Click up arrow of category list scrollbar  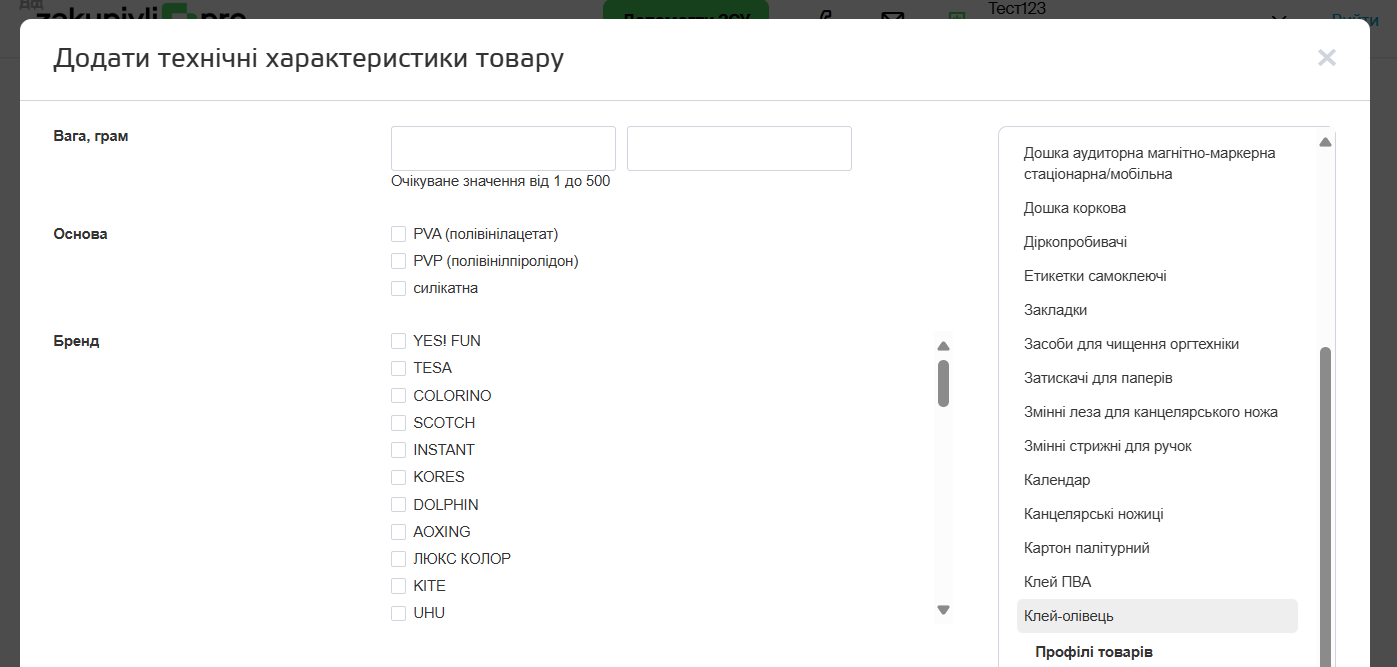[1325, 142]
